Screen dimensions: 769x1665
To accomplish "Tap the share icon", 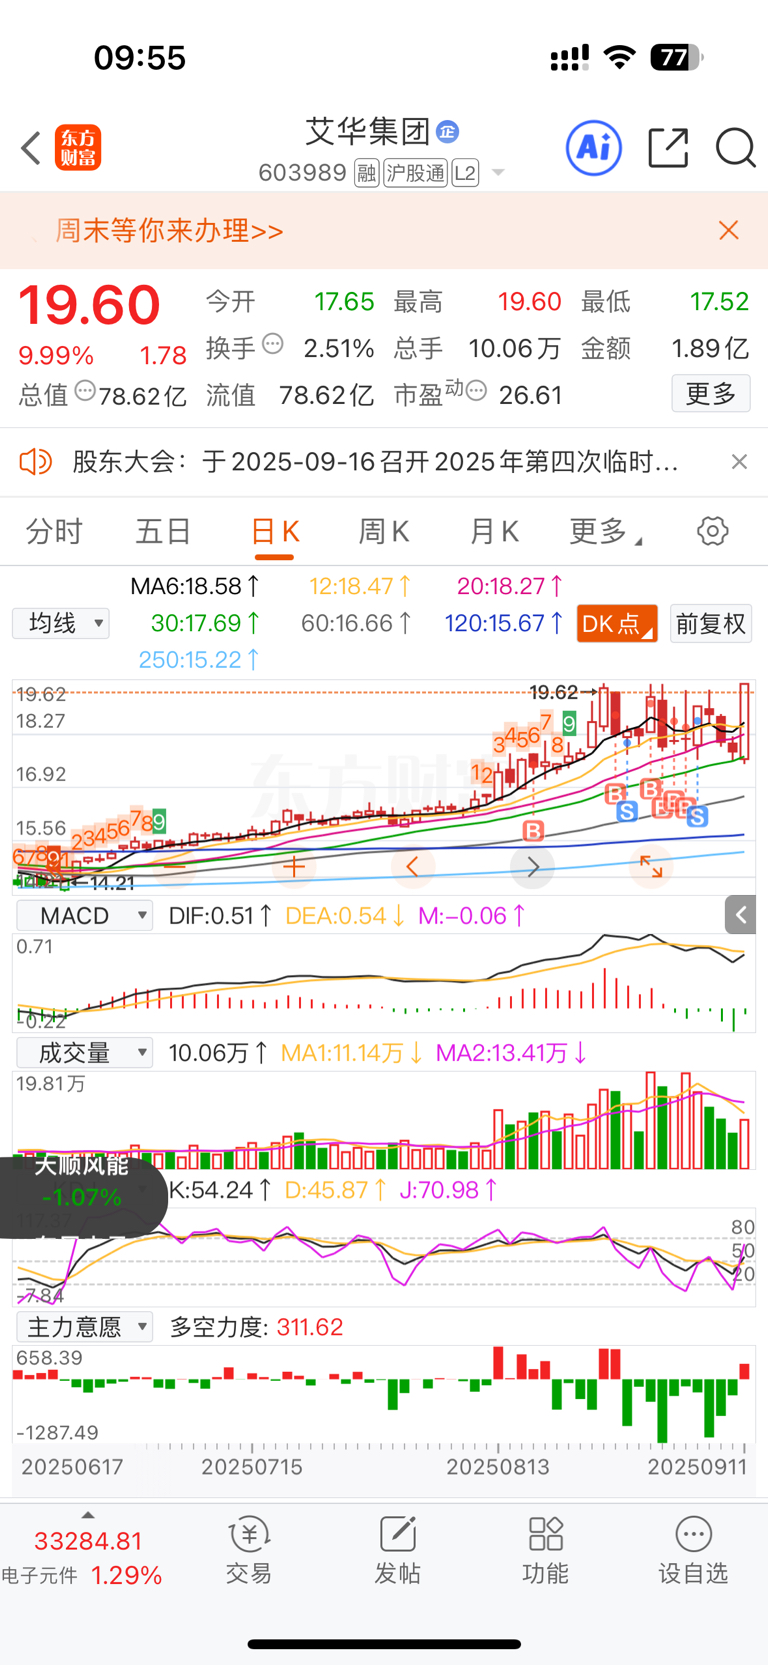I will 668,148.
